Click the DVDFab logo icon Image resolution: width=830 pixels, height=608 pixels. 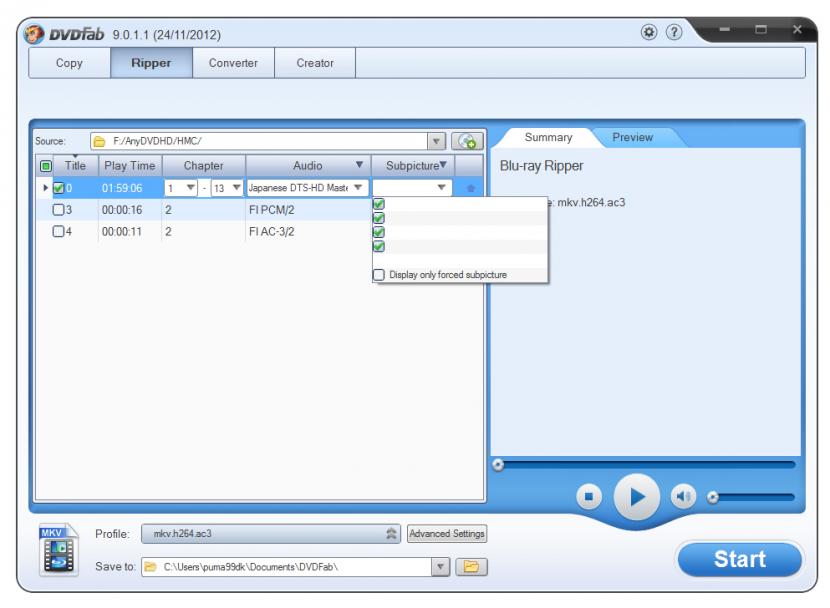(x=34, y=34)
